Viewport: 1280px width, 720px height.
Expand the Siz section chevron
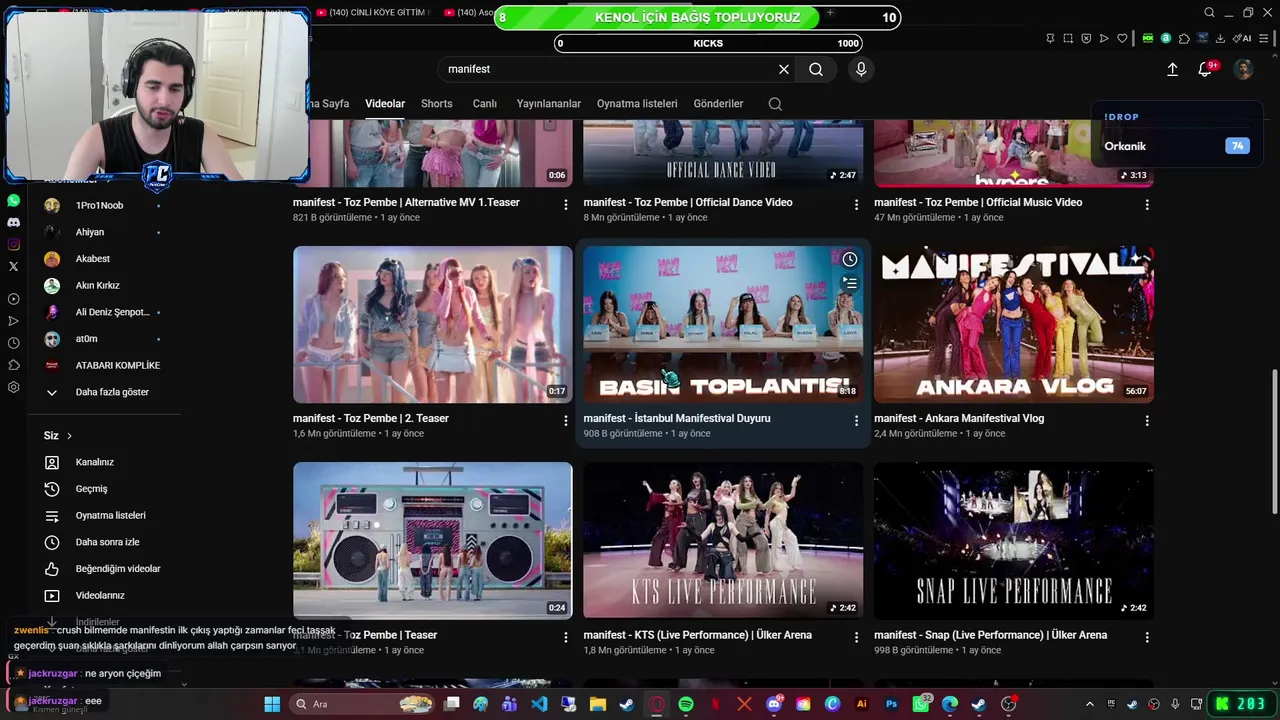69,436
